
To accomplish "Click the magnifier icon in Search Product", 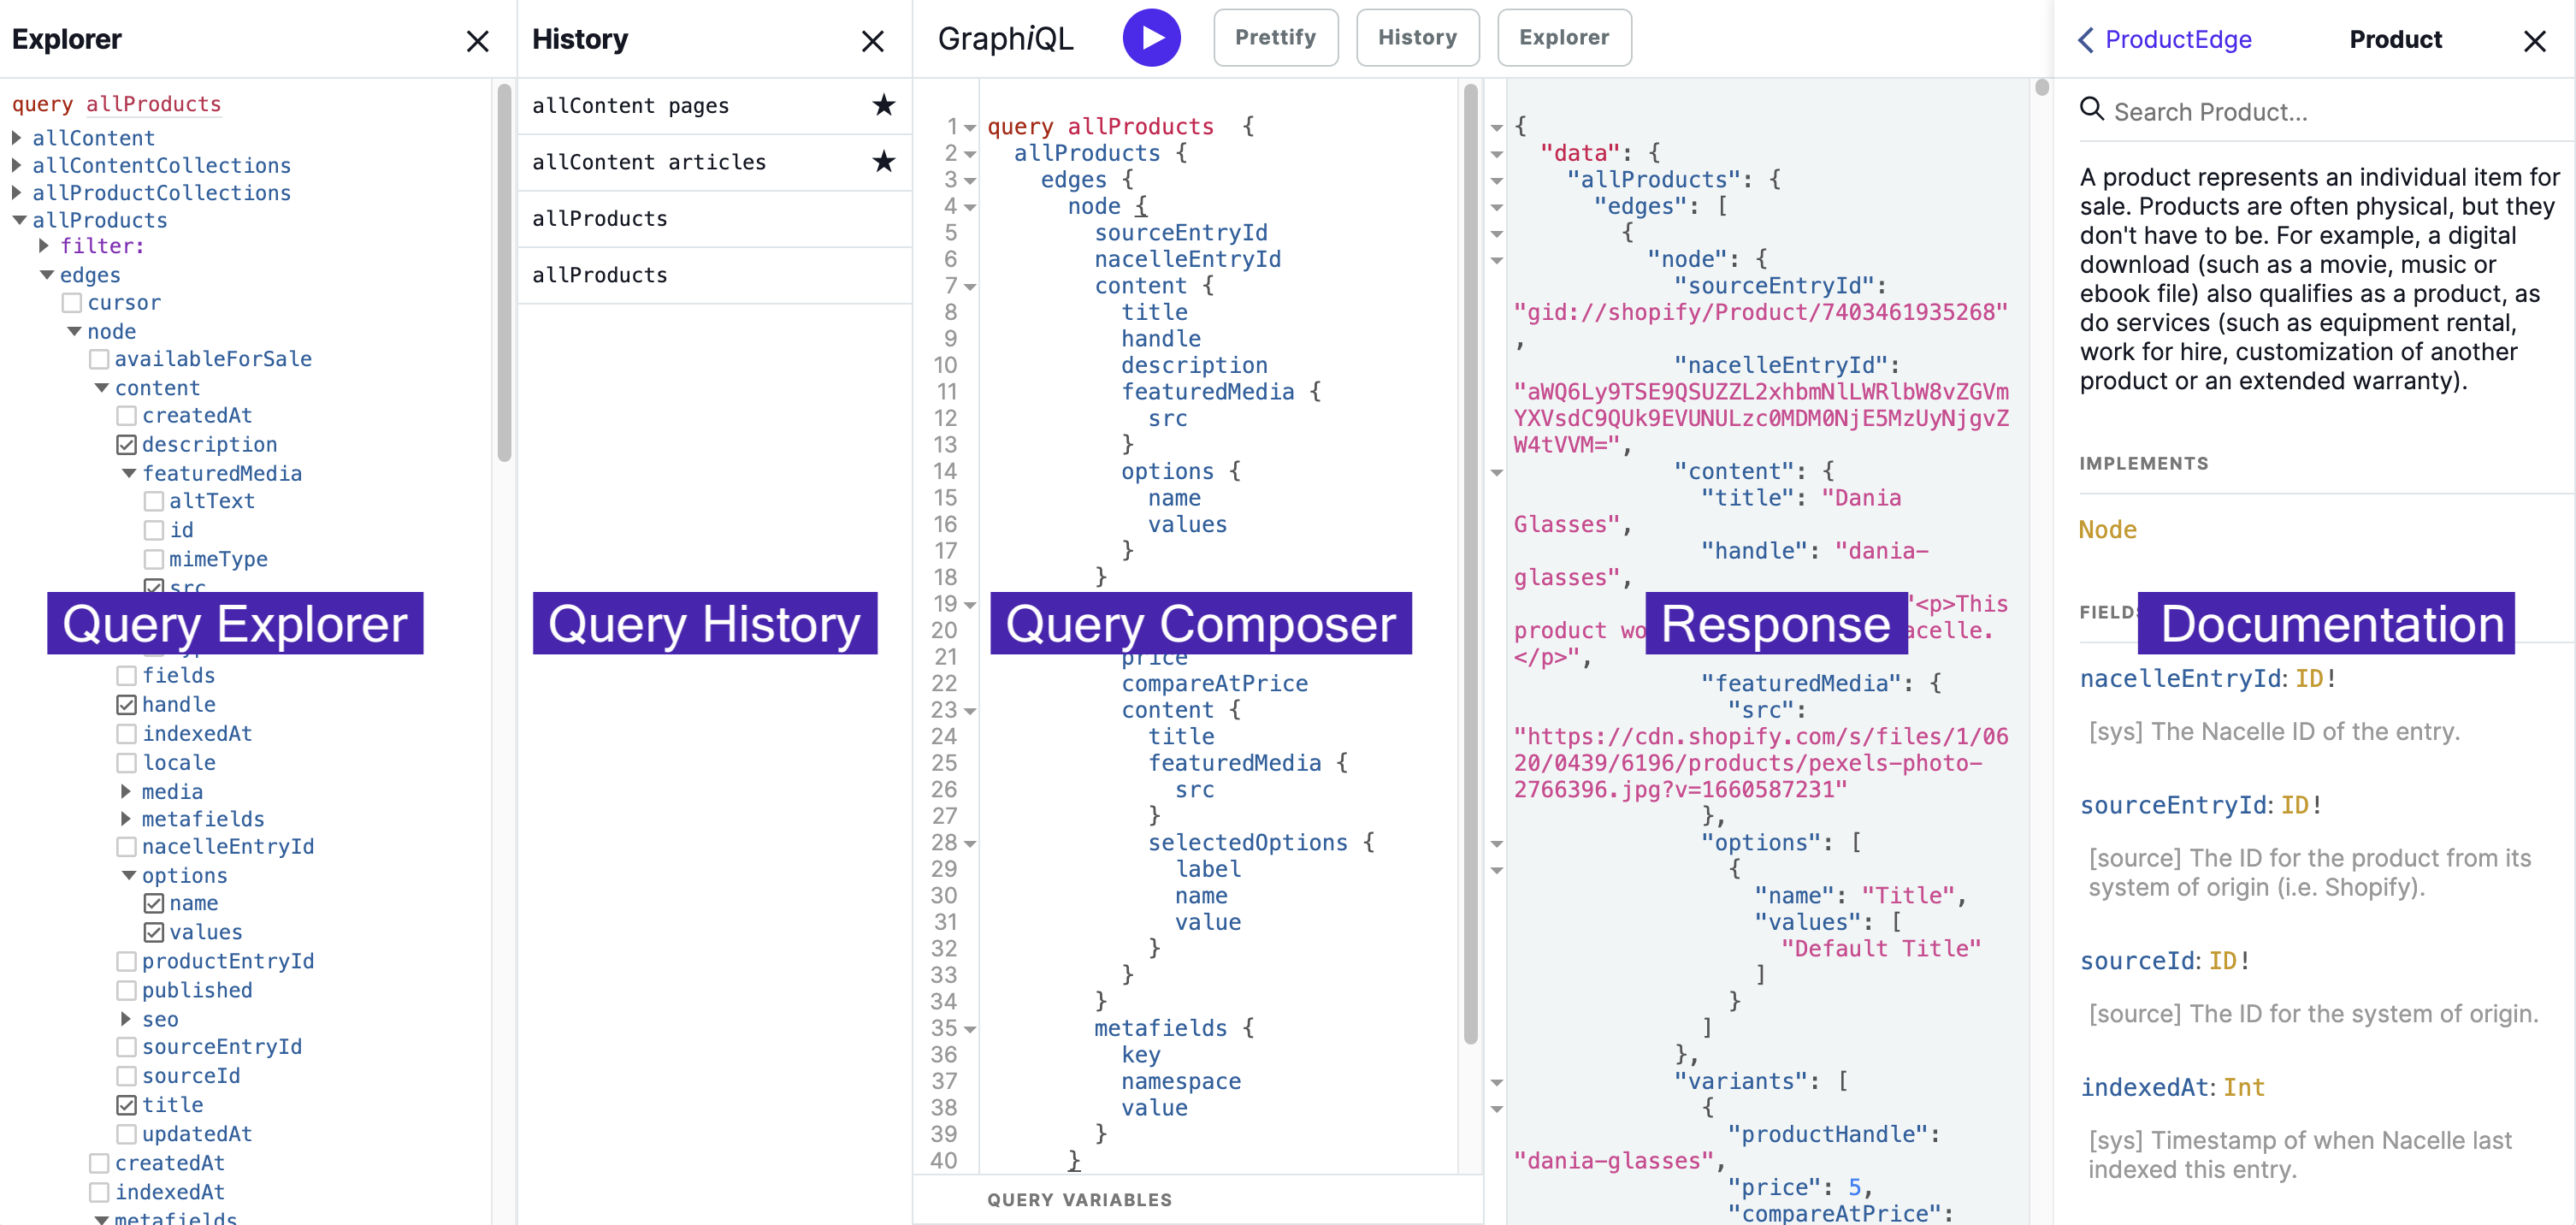I will (2091, 110).
